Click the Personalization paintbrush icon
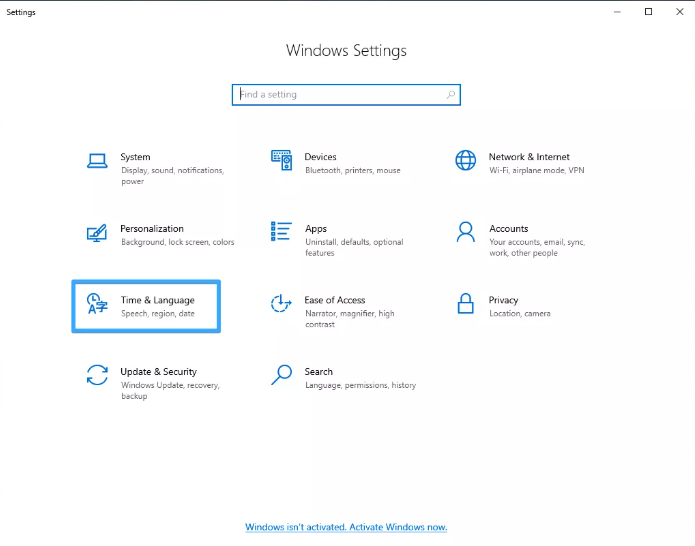Image resolution: width=695 pixels, height=546 pixels. [x=97, y=233]
